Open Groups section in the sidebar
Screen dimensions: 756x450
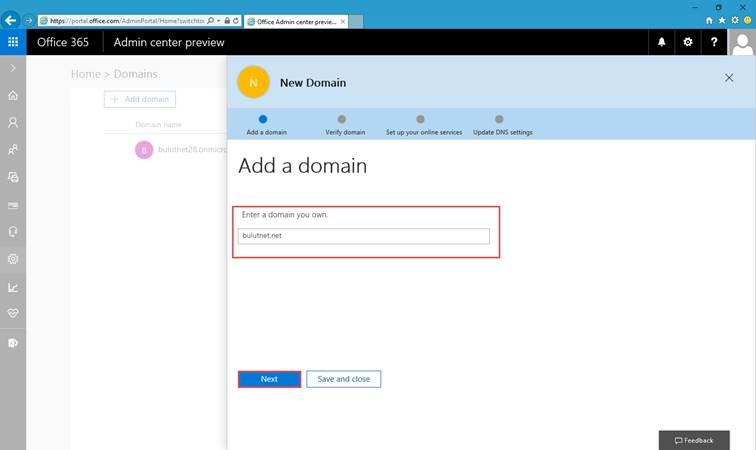(13, 150)
